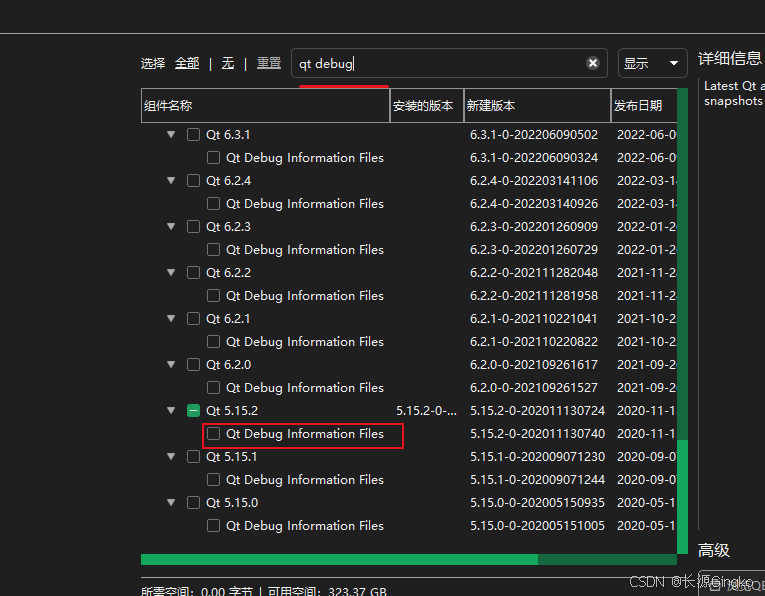Collapse the Qt 6.2.0 tree node

pyautogui.click(x=171, y=364)
